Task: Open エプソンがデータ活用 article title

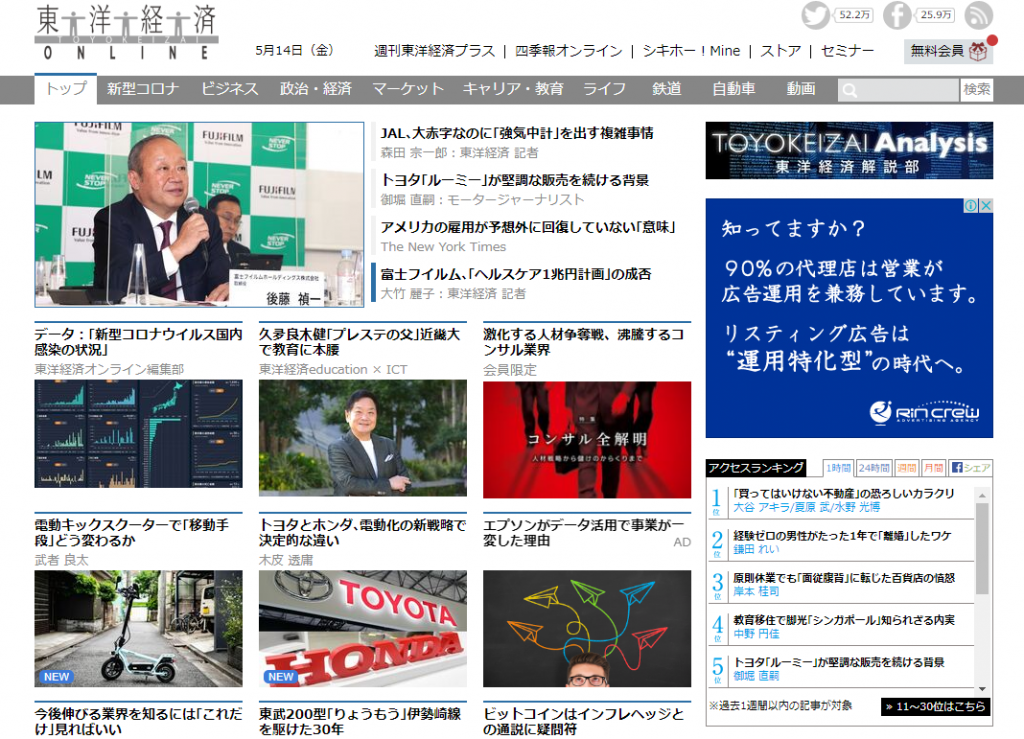Action: point(584,533)
